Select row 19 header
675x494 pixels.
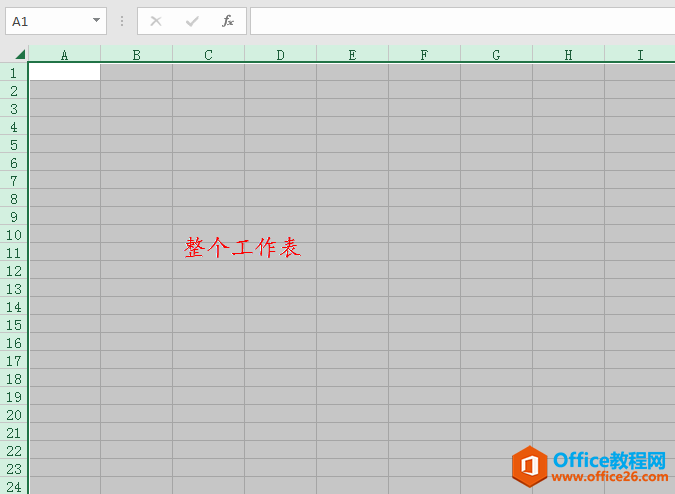(14, 397)
